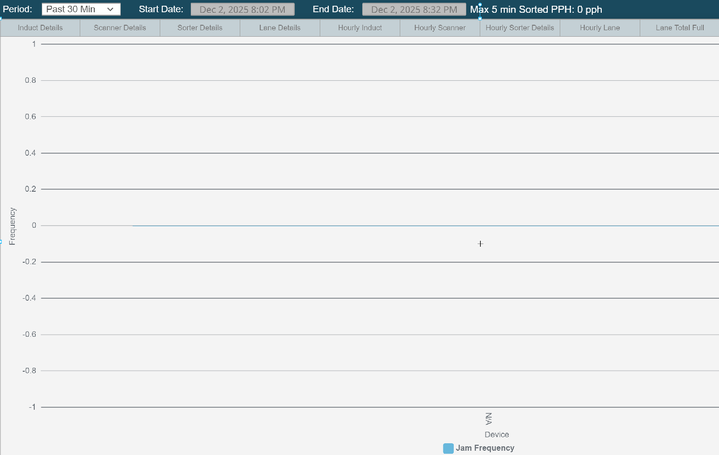Image resolution: width=719 pixels, height=455 pixels.
Task: Click the N/A device axis label
Action: click(489, 418)
